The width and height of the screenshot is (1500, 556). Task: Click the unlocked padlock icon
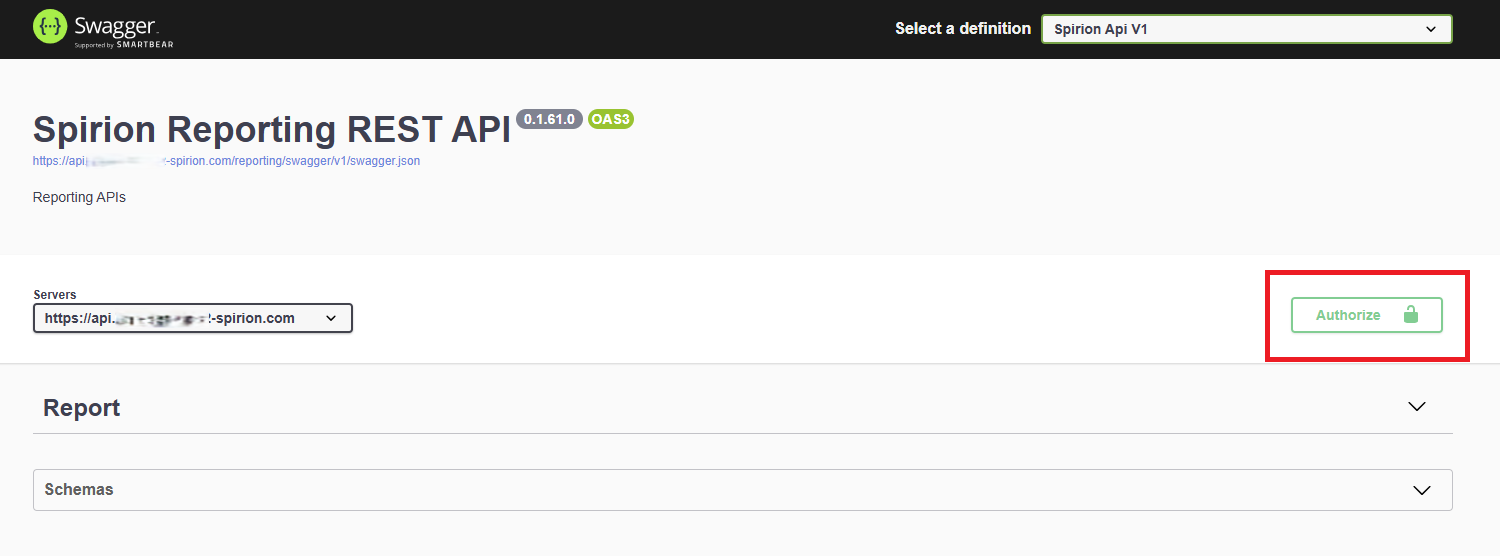[1411, 315]
